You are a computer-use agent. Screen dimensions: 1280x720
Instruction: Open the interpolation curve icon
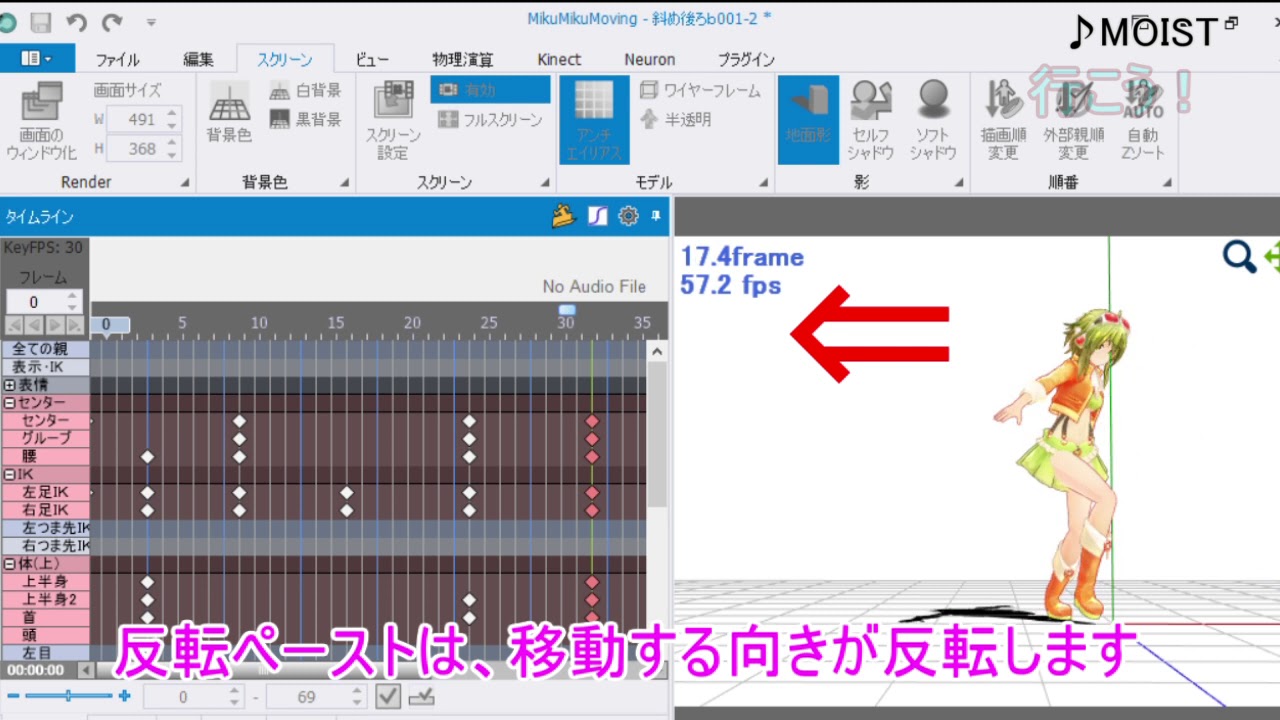[597, 216]
